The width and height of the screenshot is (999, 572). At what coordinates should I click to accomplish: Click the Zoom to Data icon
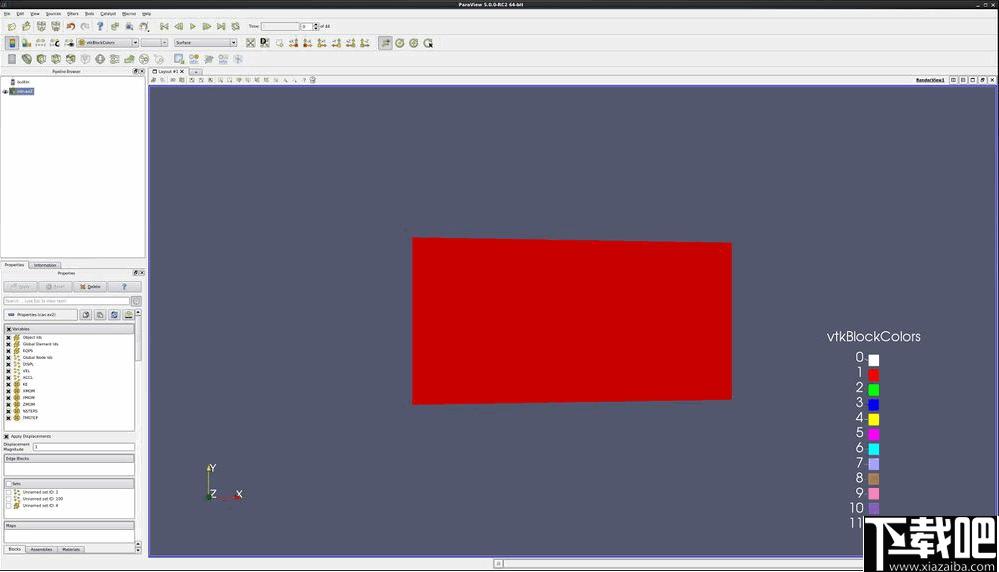[x=264, y=43]
